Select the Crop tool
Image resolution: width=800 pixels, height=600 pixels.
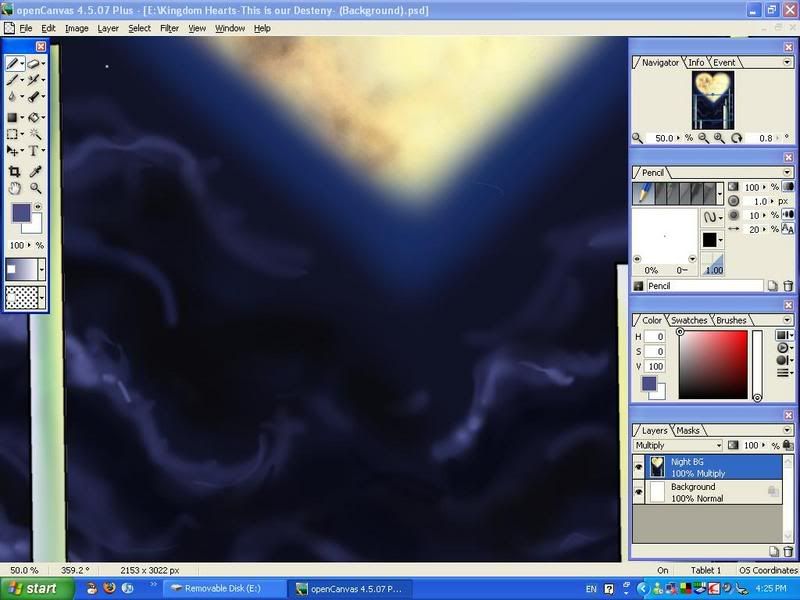[x=14, y=172]
